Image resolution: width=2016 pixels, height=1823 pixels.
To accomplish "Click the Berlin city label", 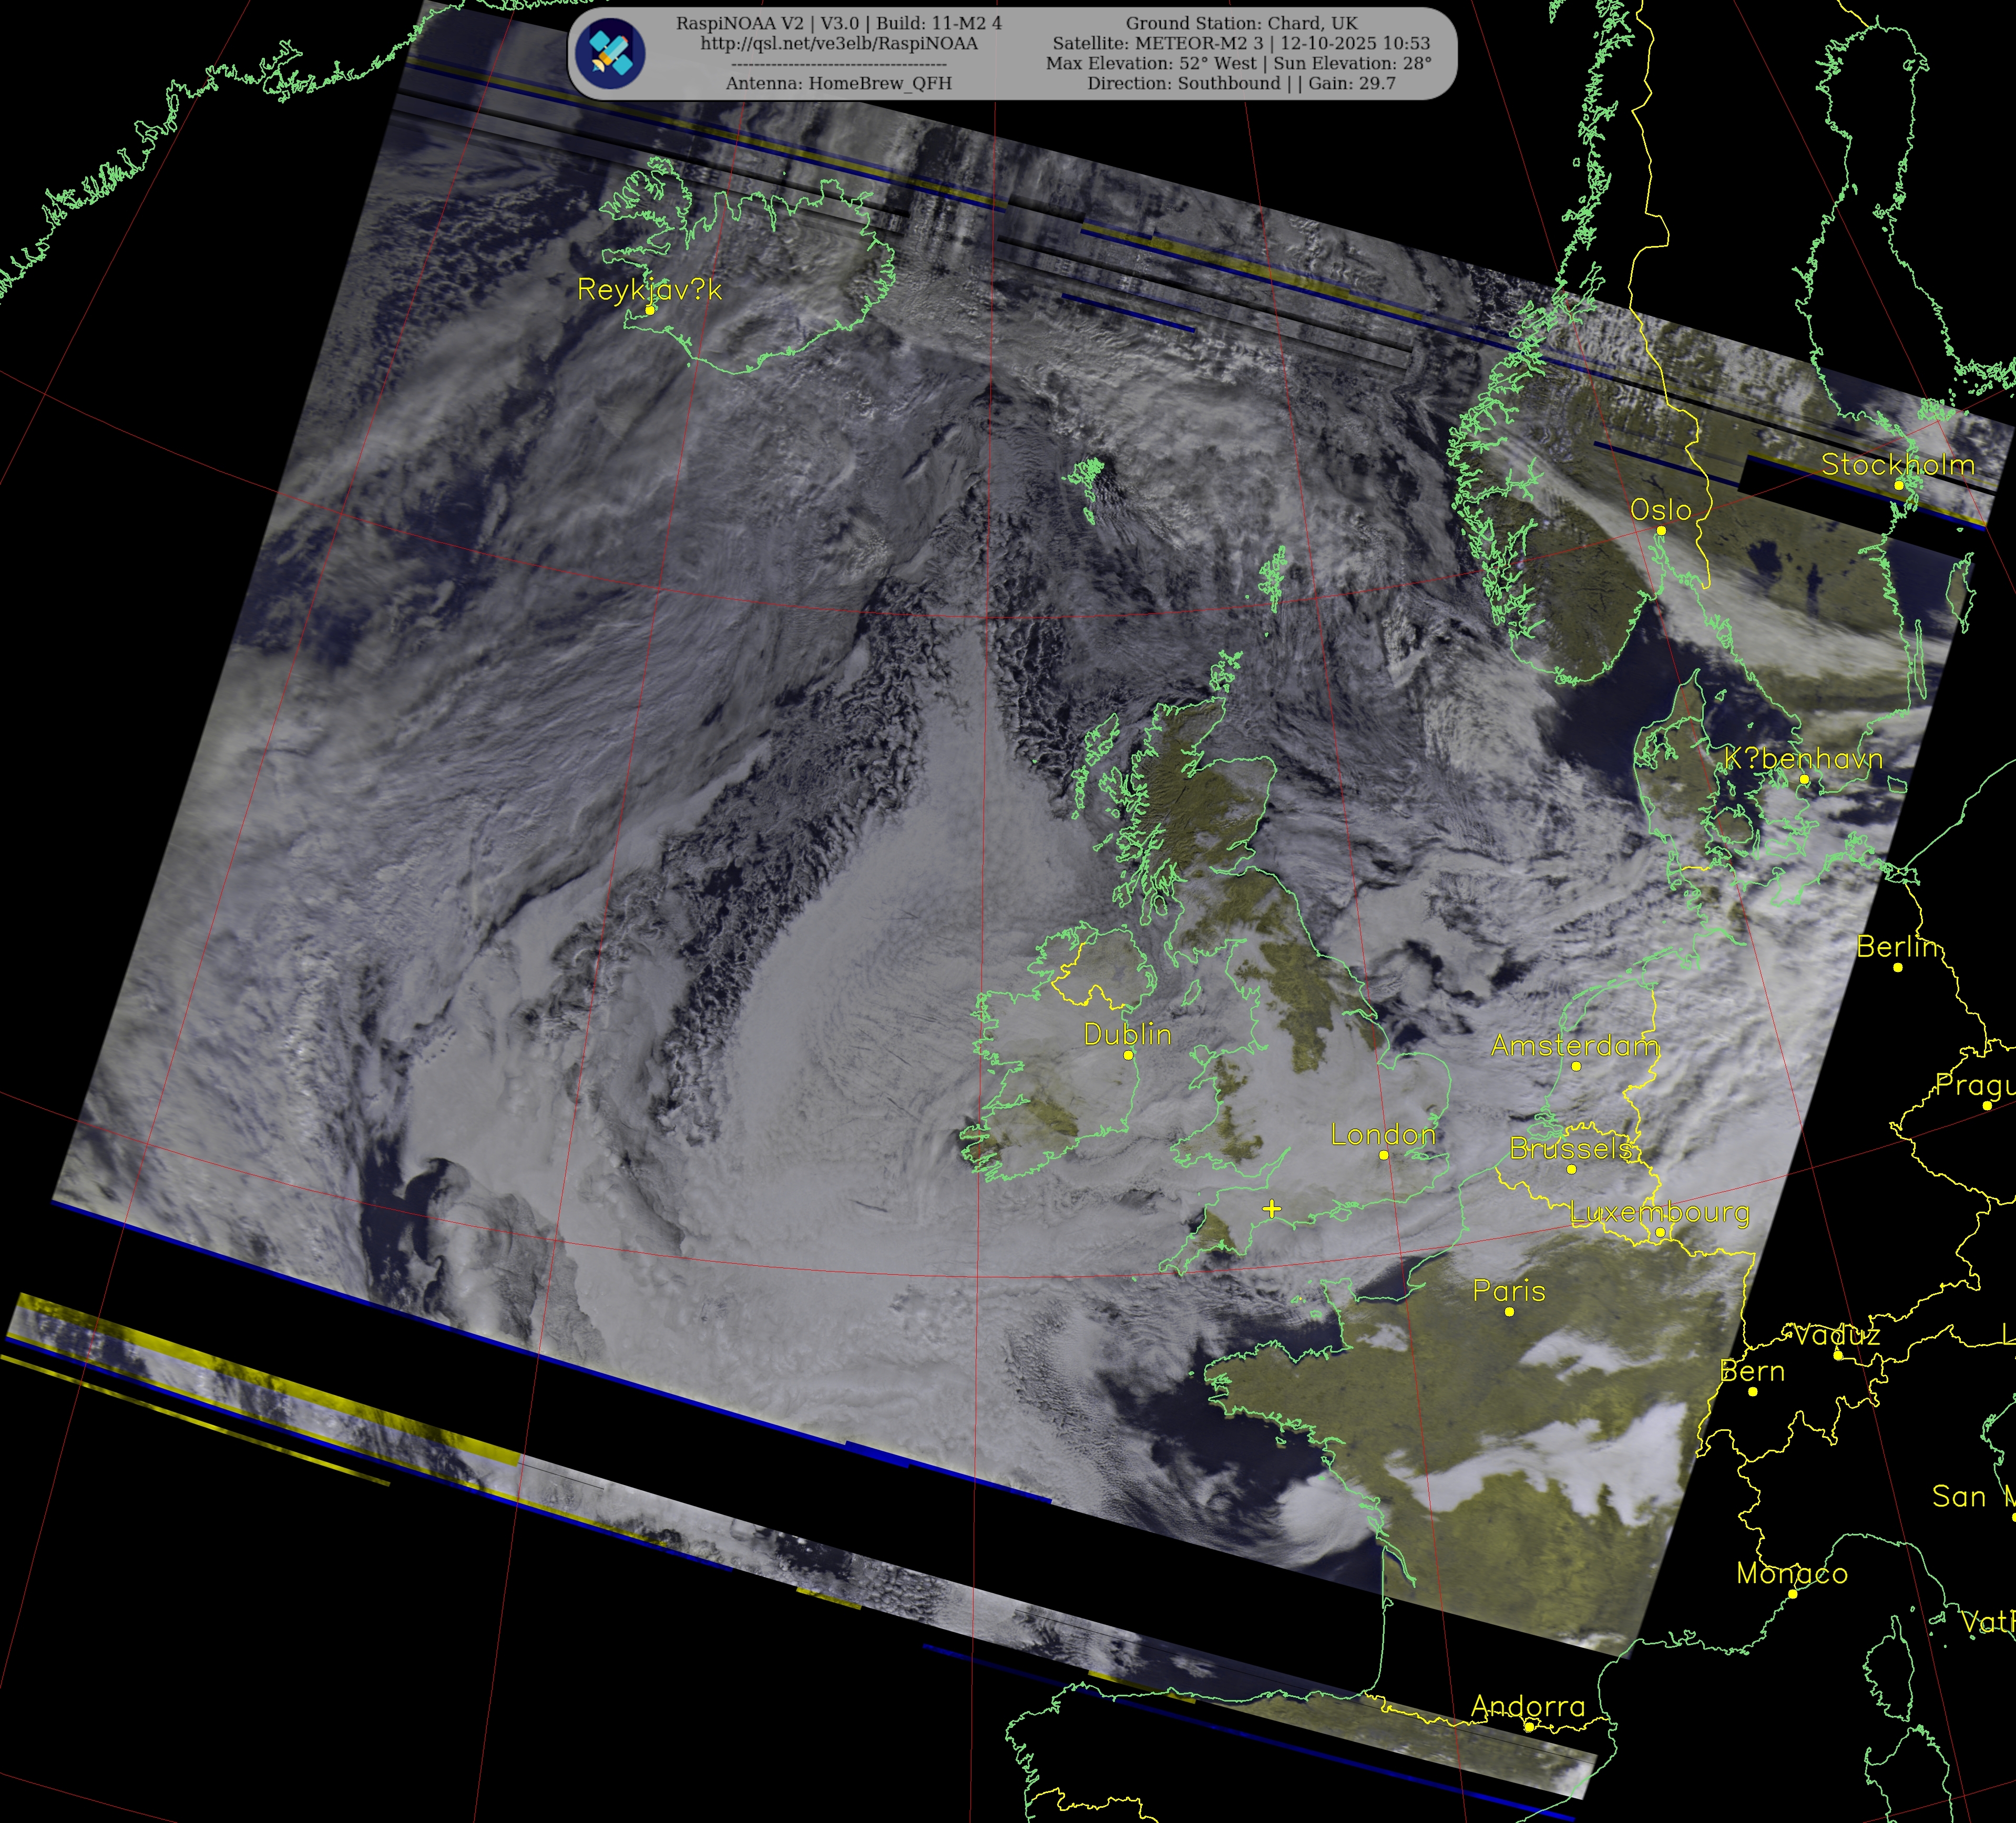I will point(1897,946).
